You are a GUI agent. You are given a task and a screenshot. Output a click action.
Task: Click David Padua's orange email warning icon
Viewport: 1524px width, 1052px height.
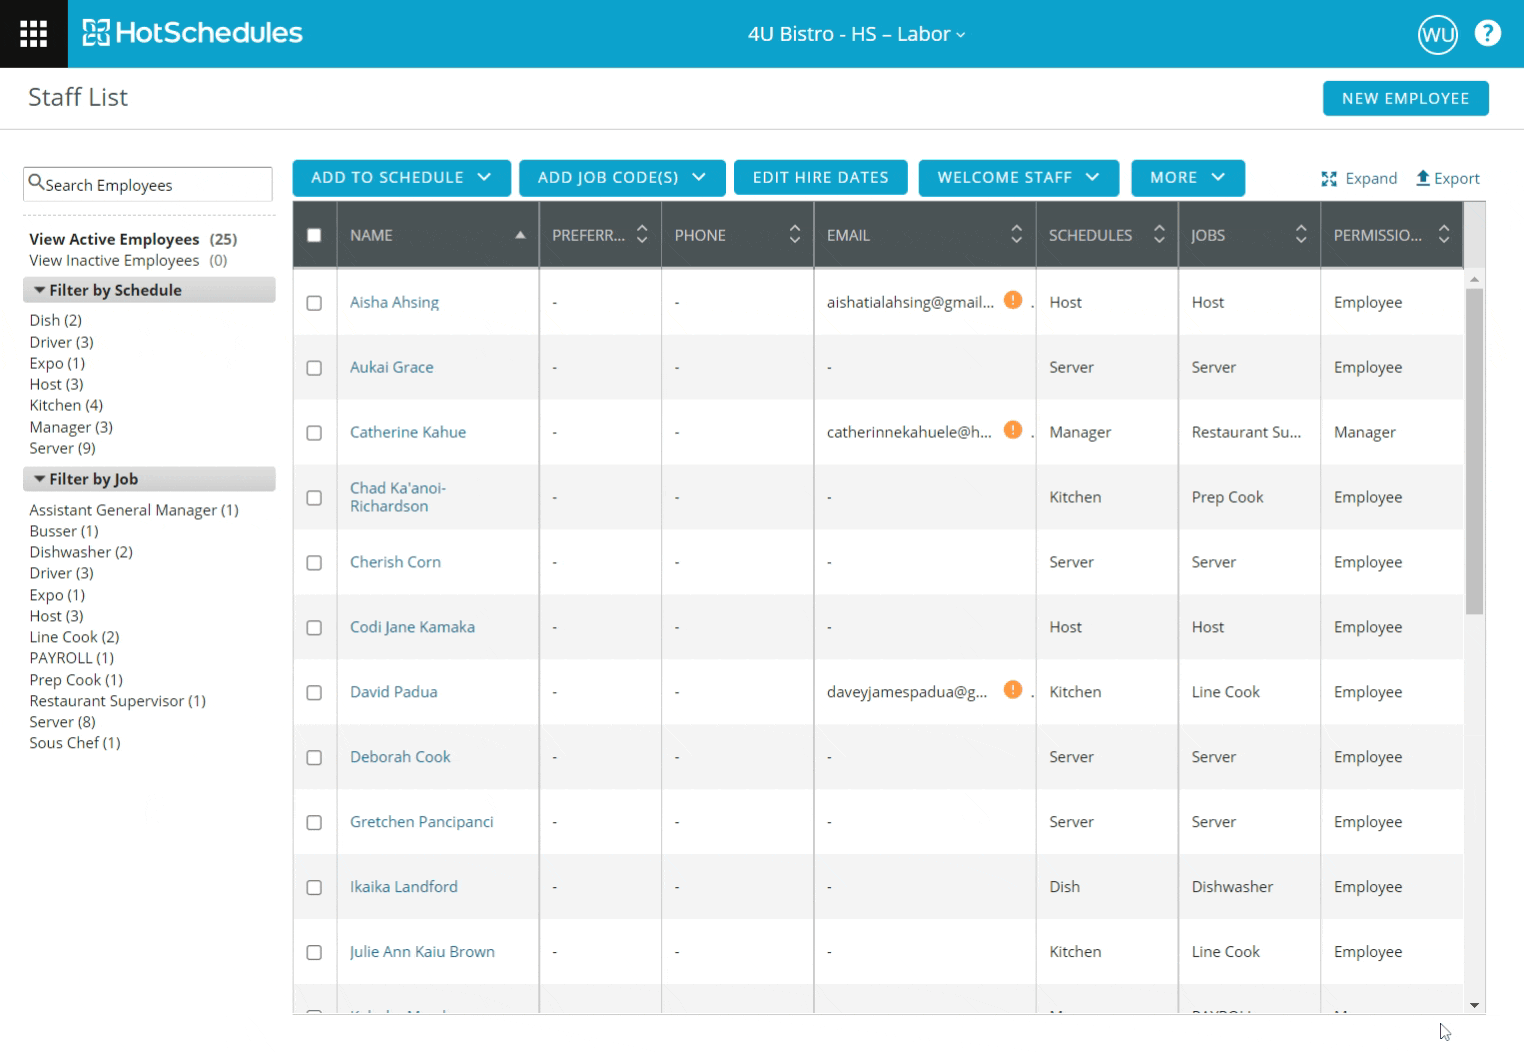pyautogui.click(x=1012, y=690)
